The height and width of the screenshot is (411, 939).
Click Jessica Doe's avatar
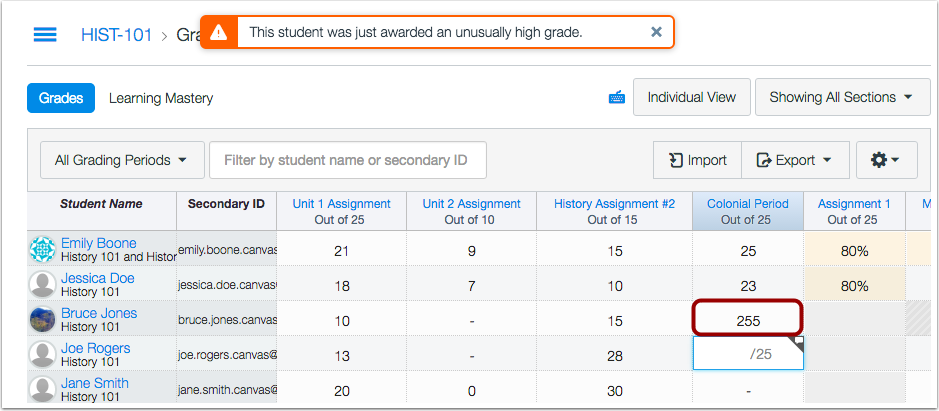[x=43, y=285]
